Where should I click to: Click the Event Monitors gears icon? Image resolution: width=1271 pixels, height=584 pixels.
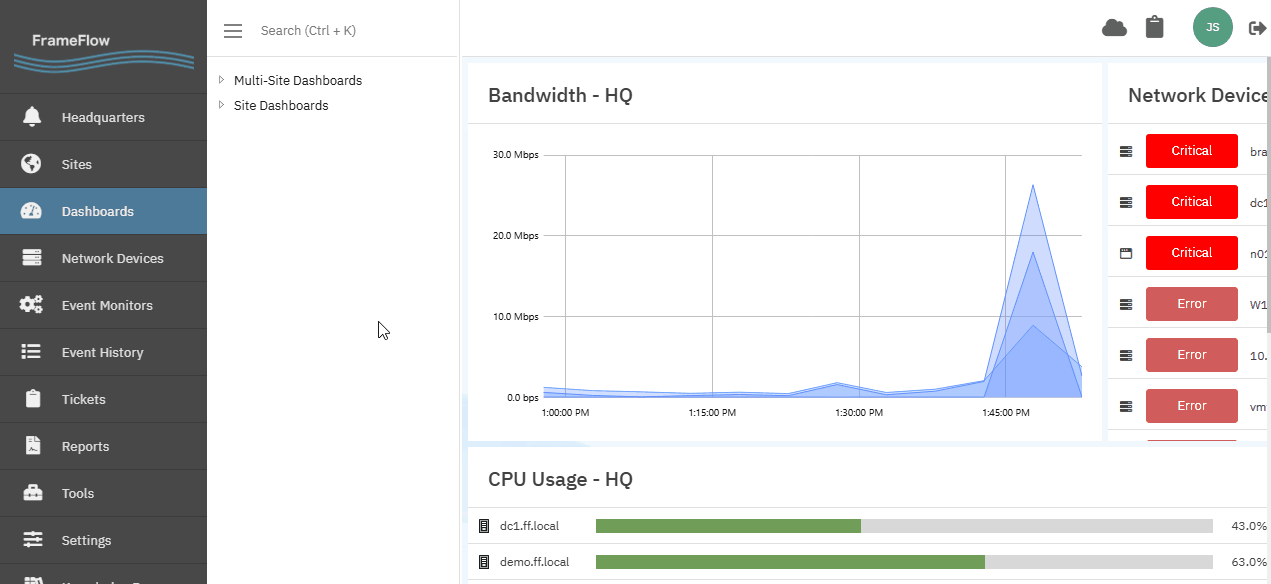tap(32, 305)
